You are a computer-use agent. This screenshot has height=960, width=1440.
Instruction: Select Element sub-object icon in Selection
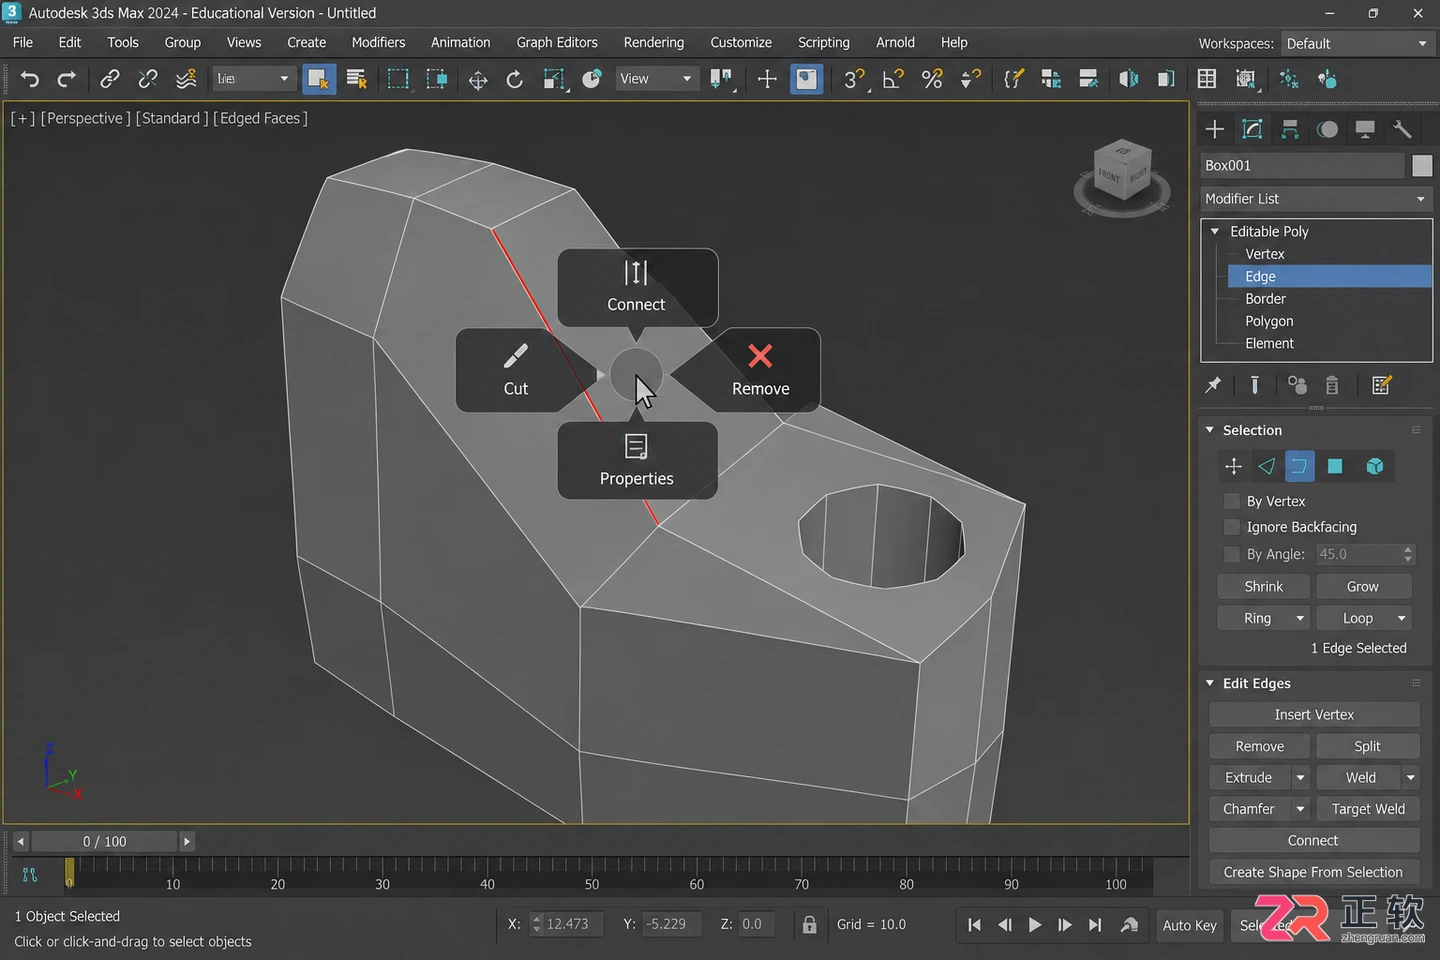pyautogui.click(x=1375, y=466)
